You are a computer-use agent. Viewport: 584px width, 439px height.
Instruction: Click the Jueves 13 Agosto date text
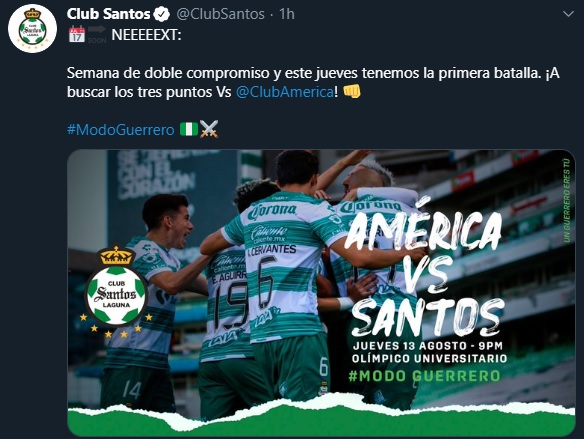pyautogui.click(x=428, y=346)
